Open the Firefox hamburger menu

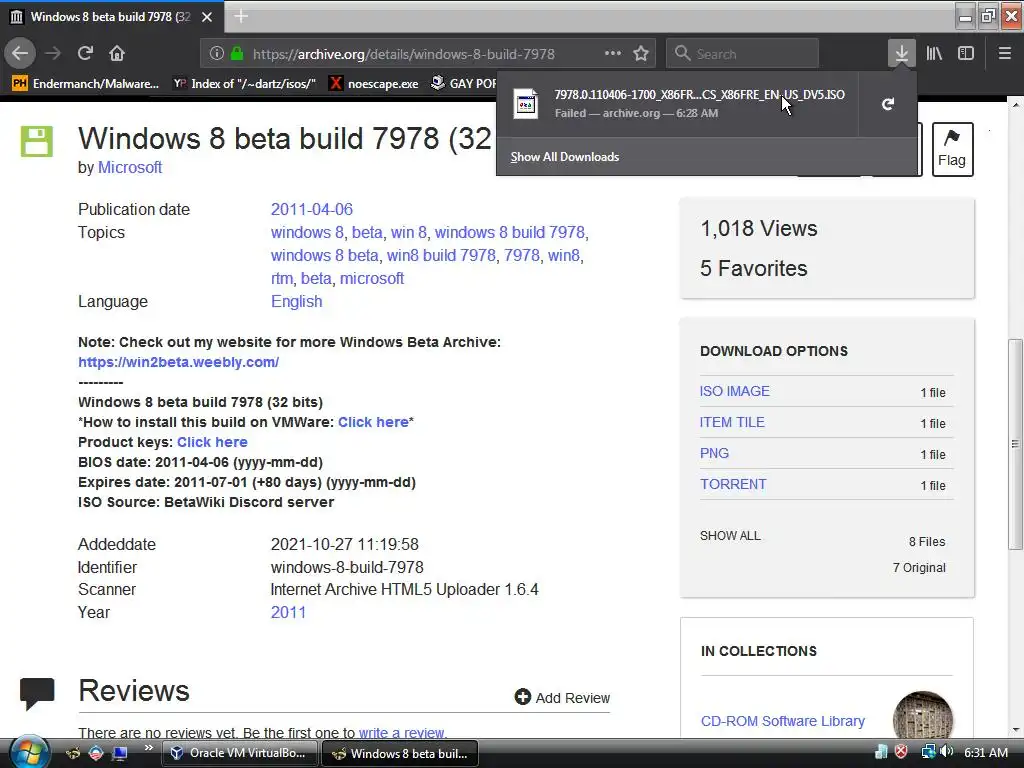(1004, 54)
